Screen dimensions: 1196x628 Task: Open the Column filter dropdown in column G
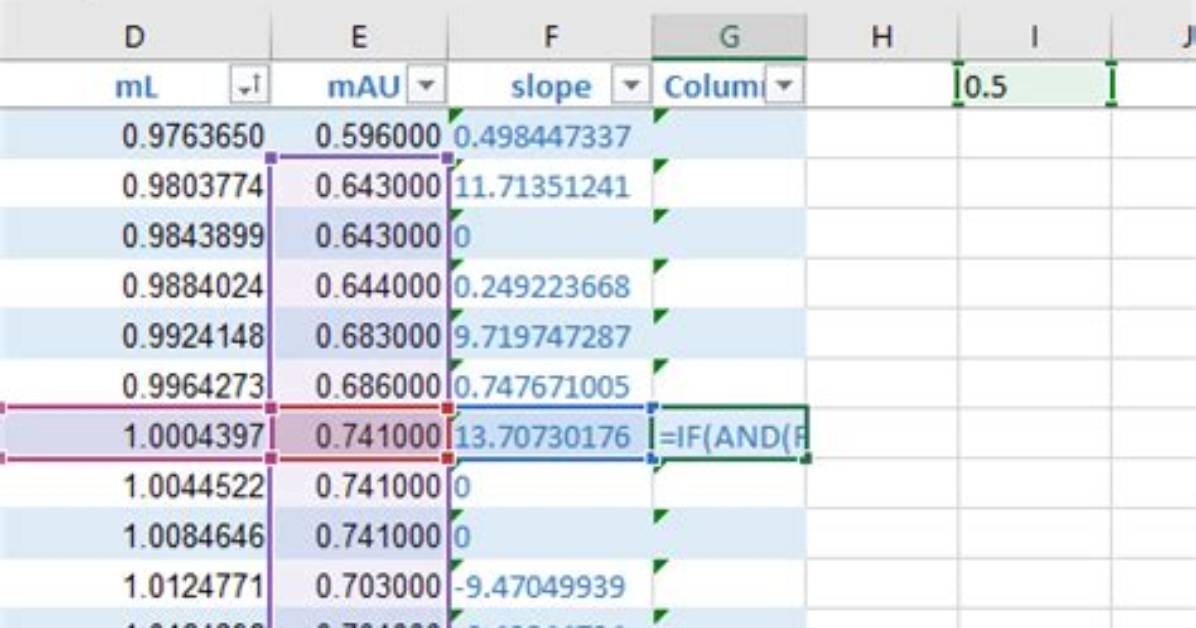tap(784, 85)
